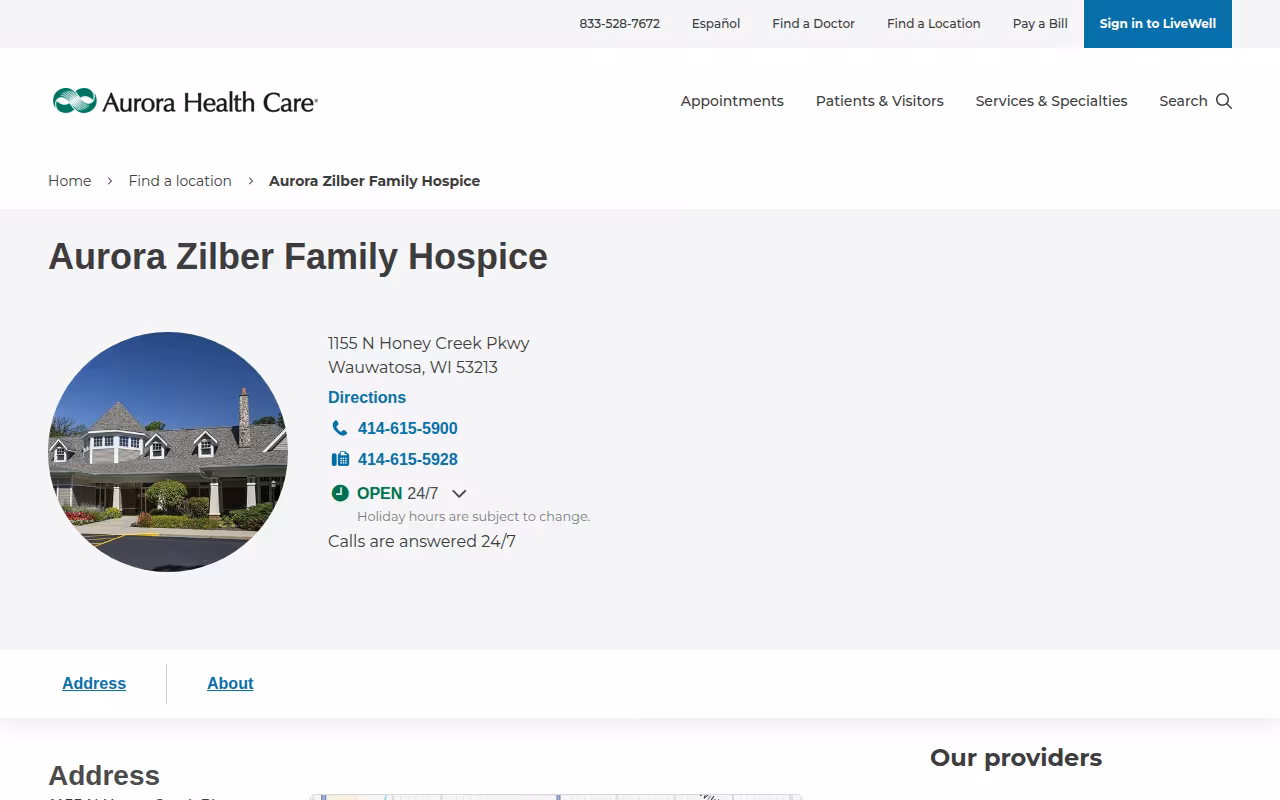
Task: Click the phone handset icon
Action: click(340, 428)
